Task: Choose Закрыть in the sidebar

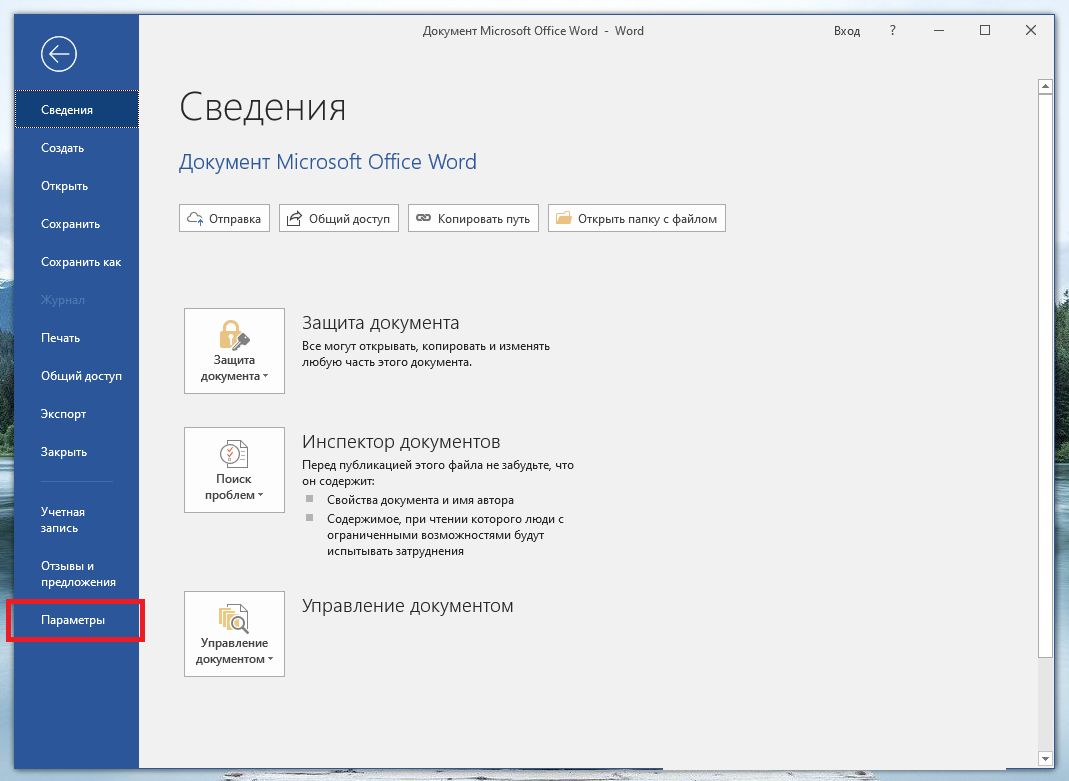Action: tap(76, 453)
